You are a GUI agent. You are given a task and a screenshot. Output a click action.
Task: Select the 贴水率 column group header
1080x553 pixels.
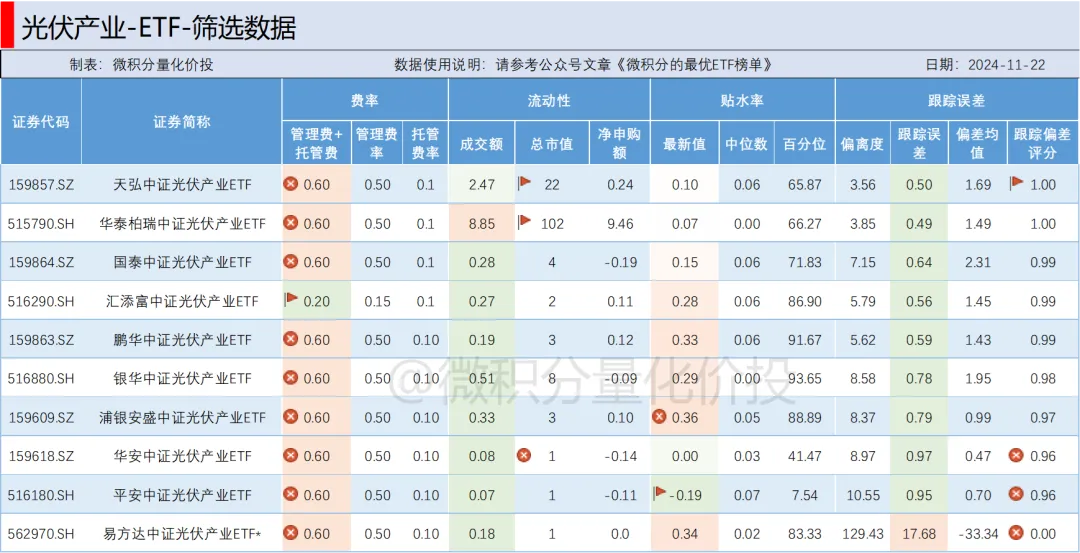click(742, 101)
